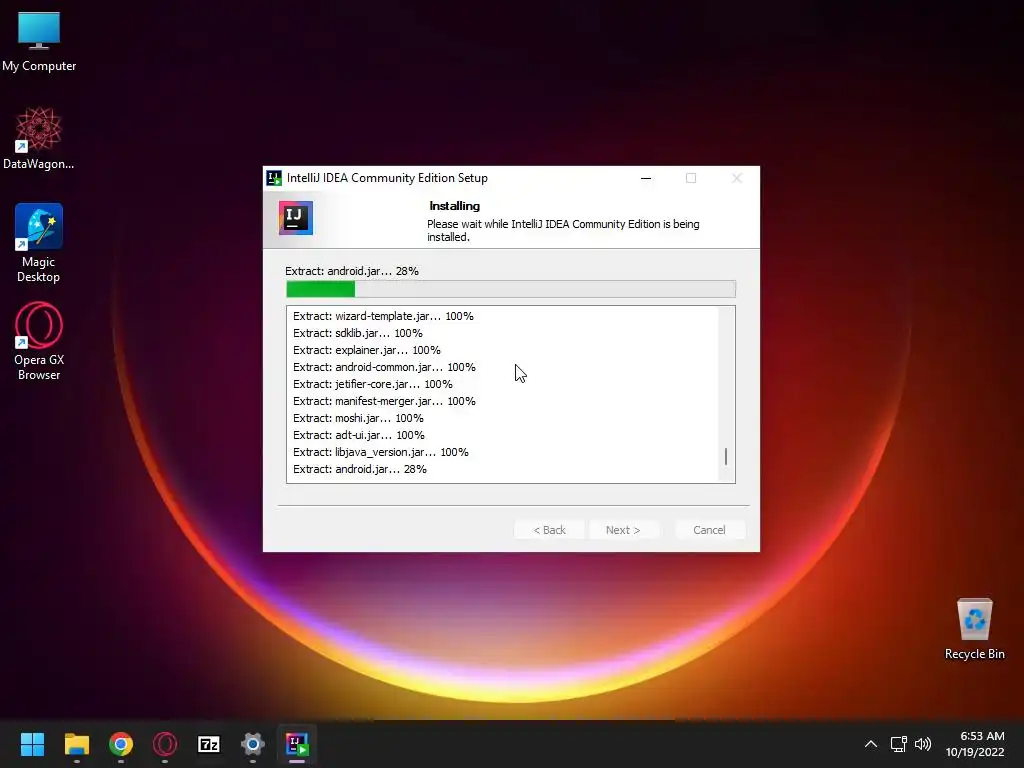The height and width of the screenshot is (768, 1024).
Task: Click the 'IntelliJ IDEA Community Edition Setup' title text
Action: [x=387, y=178]
